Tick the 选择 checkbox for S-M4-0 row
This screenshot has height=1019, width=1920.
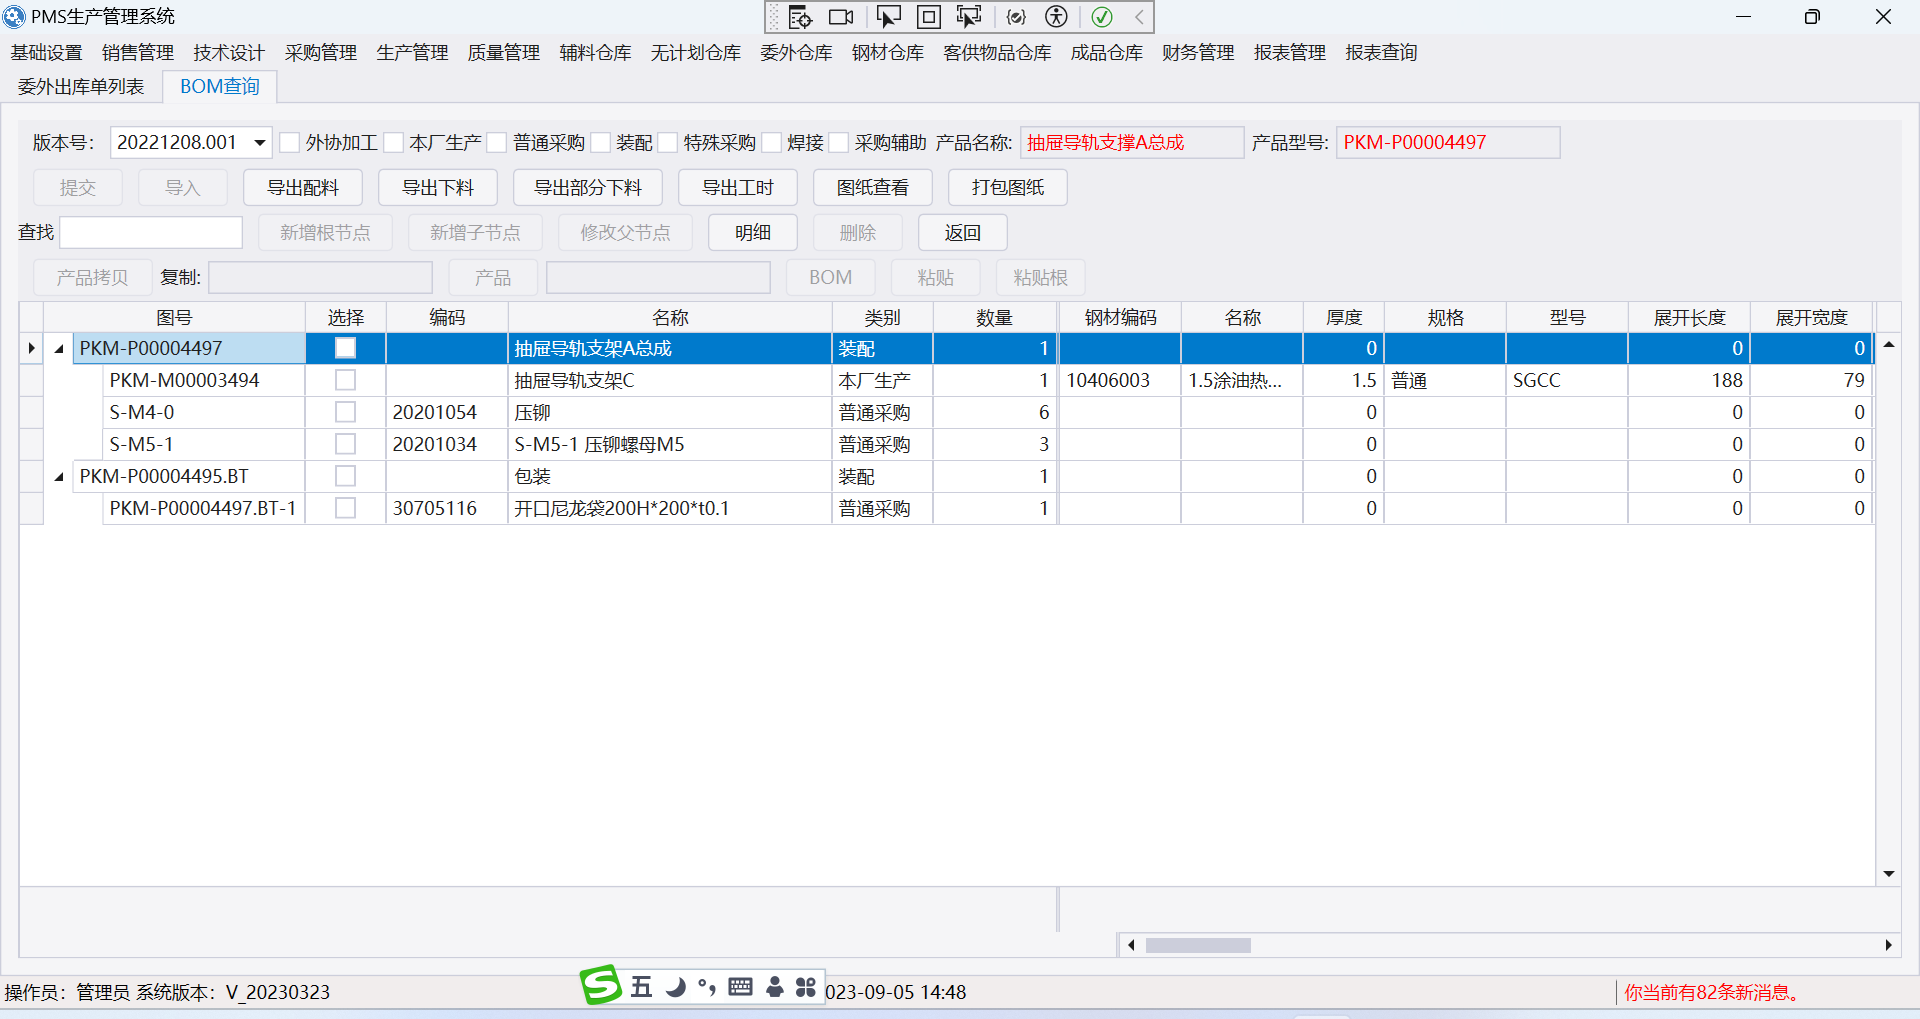(x=345, y=412)
